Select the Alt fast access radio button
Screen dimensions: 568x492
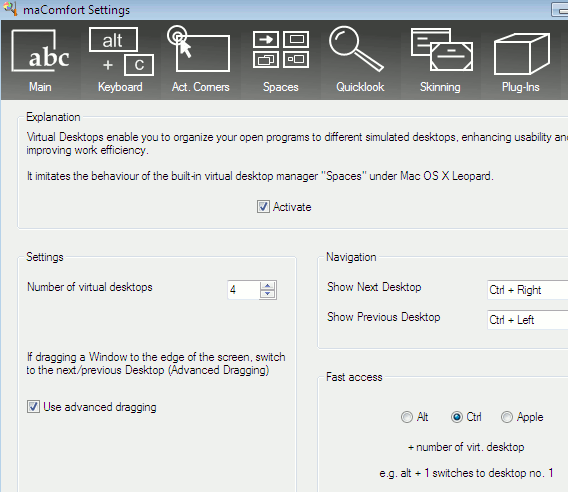(407, 417)
